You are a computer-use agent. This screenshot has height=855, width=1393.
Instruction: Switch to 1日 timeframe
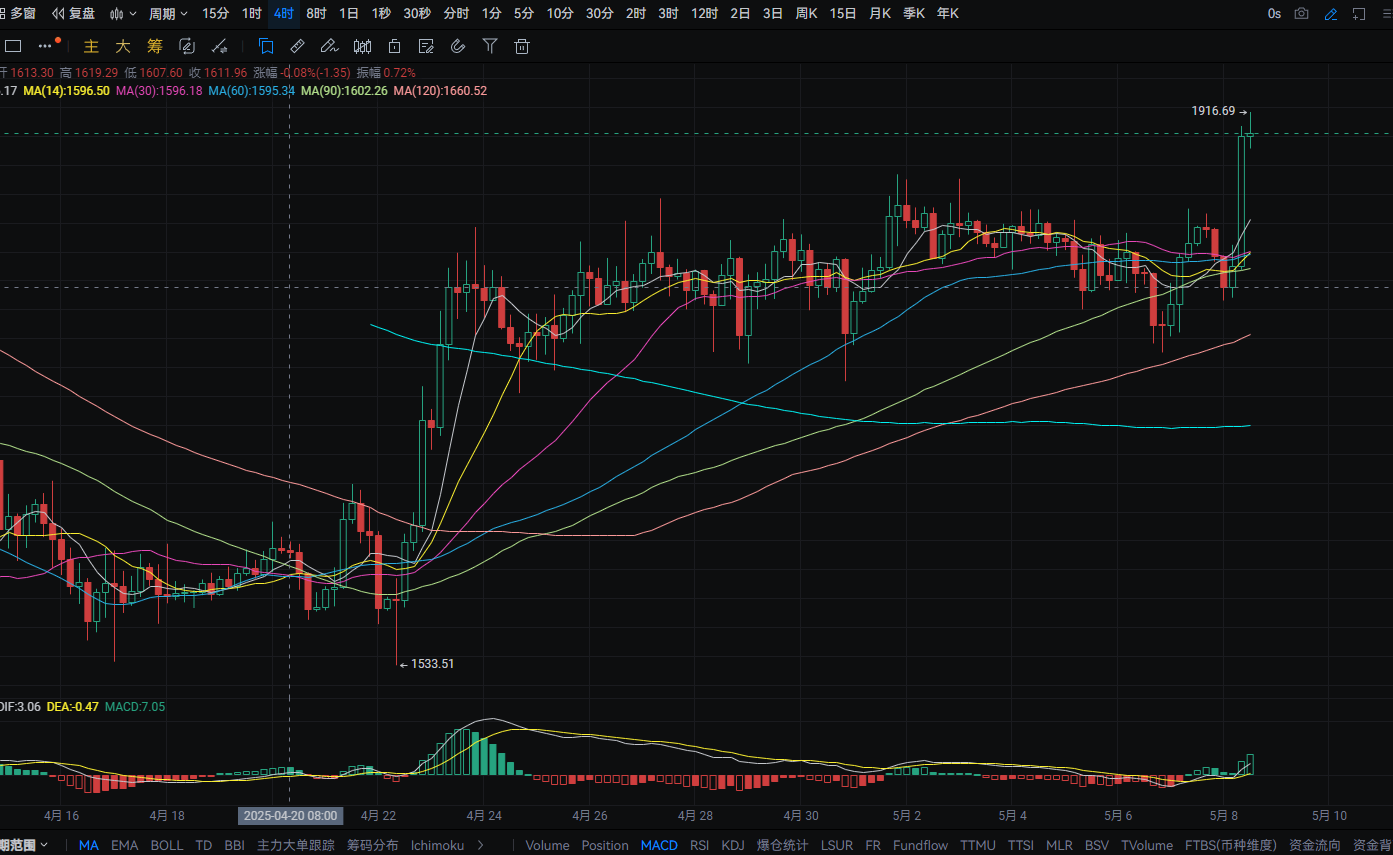[348, 14]
